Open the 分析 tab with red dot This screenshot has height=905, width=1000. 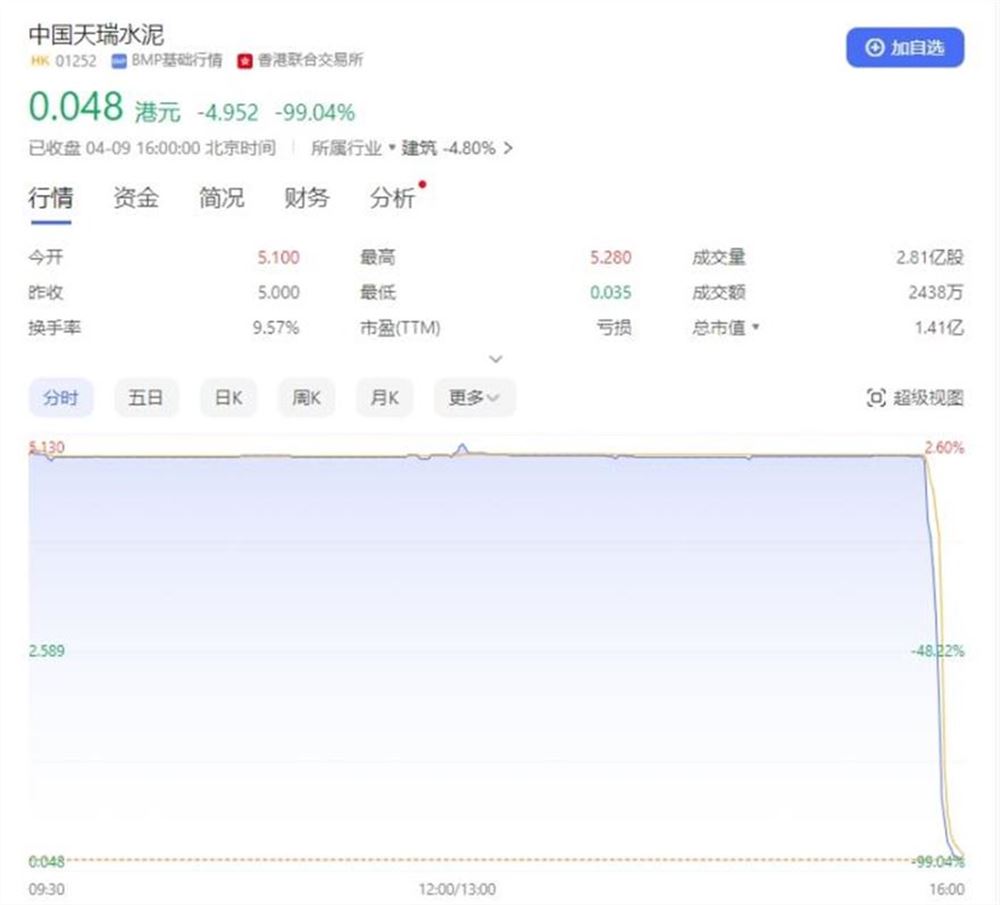tap(393, 198)
